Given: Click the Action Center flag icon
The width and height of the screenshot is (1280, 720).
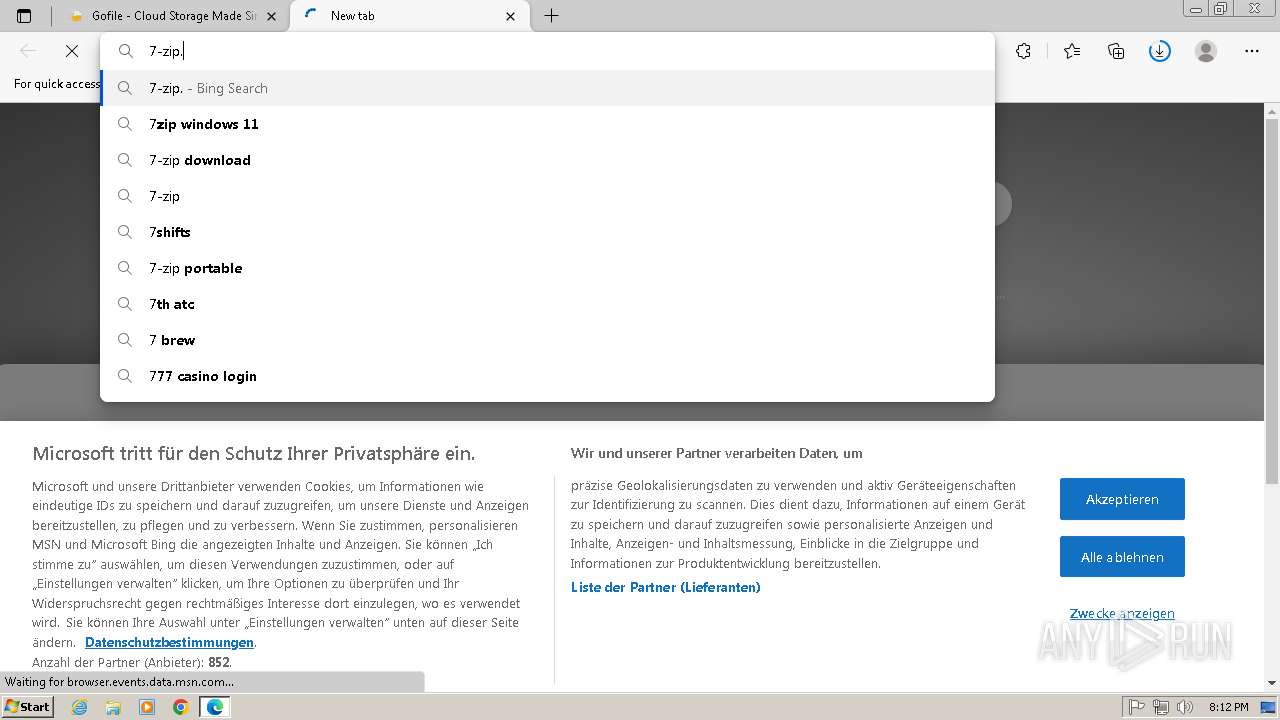Looking at the screenshot, I should coord(1137,707).
